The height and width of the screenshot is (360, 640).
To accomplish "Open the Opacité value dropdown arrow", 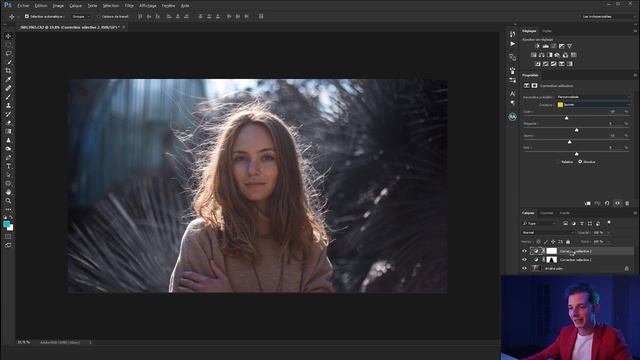I will pyautogui.click(x=608, y=233).
